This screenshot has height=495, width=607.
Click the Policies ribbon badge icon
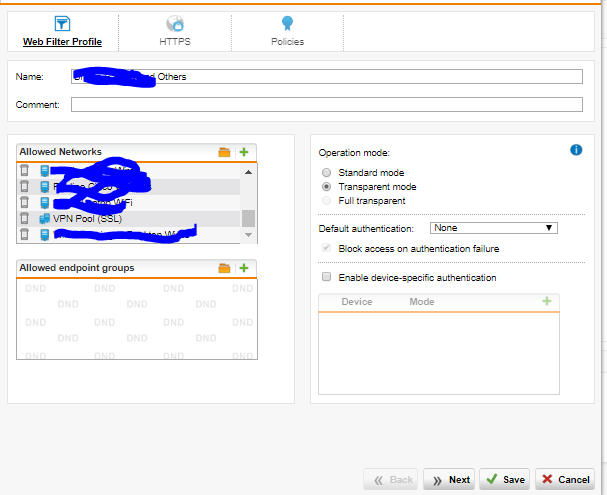287,23
